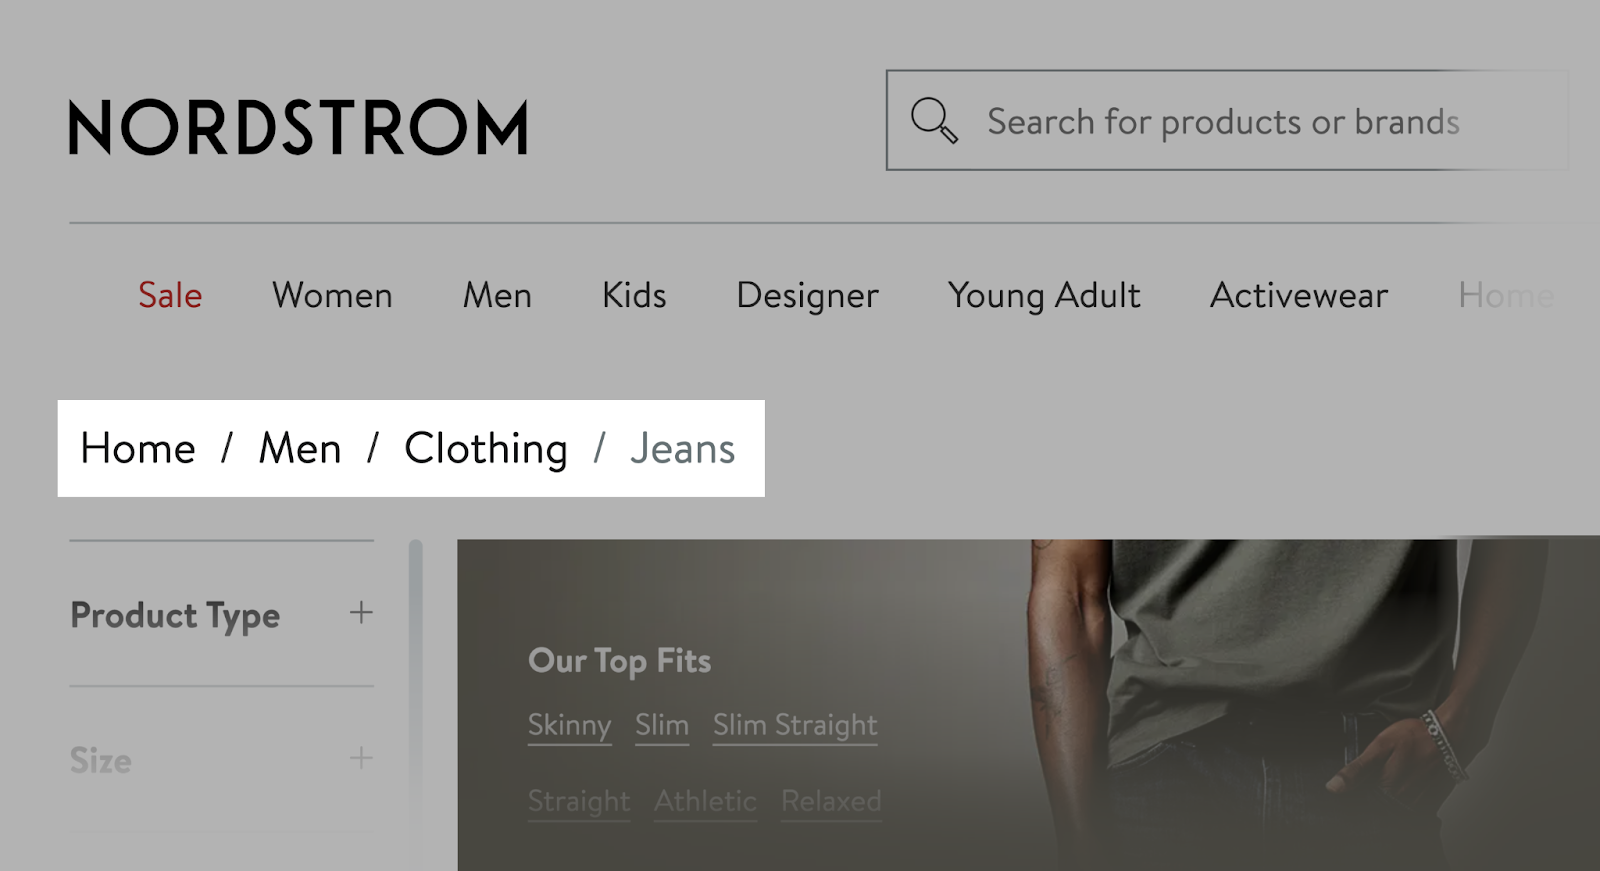1600x871 pixels.
Task: Open the Skinny fit link
Action: click(569, 725)
